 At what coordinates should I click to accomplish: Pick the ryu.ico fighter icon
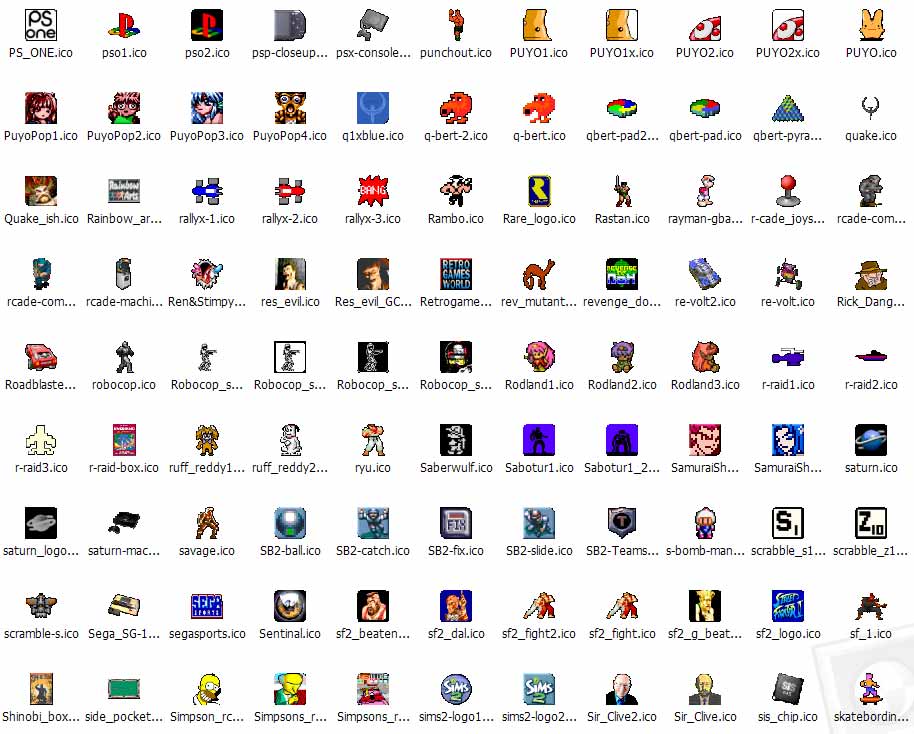[x=373, y=440]
